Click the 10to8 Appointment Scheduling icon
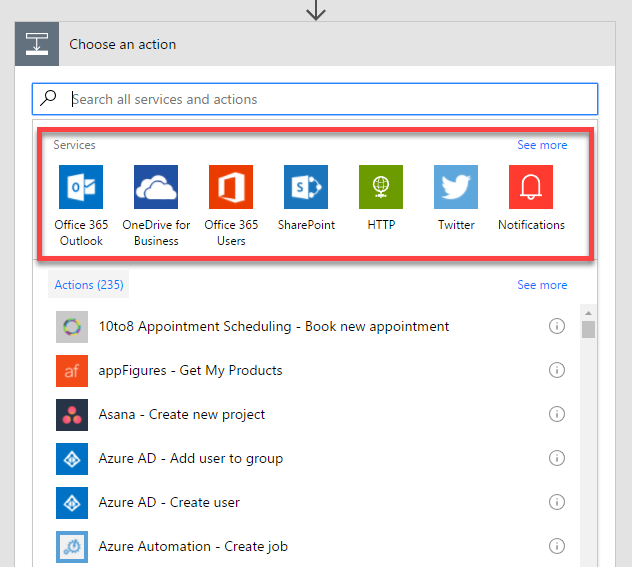The height and width of the screenshot is (567, 632). click(x=72, y=327)
